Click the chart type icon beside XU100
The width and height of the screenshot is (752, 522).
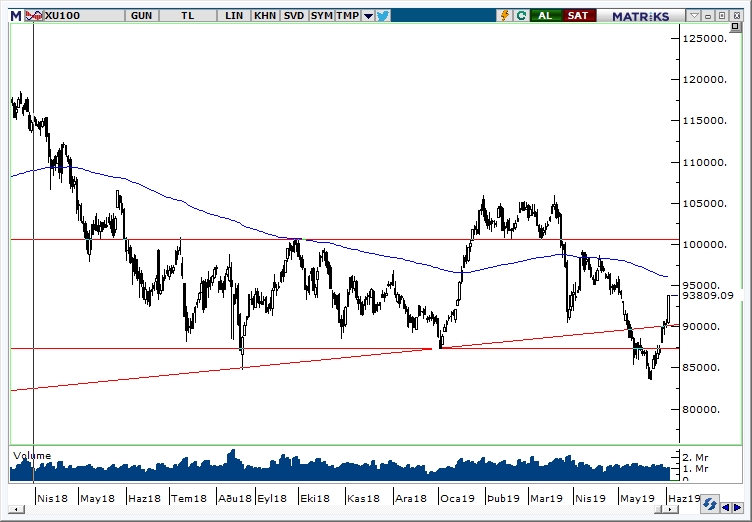pyautogui.click(x=34, y=16)
